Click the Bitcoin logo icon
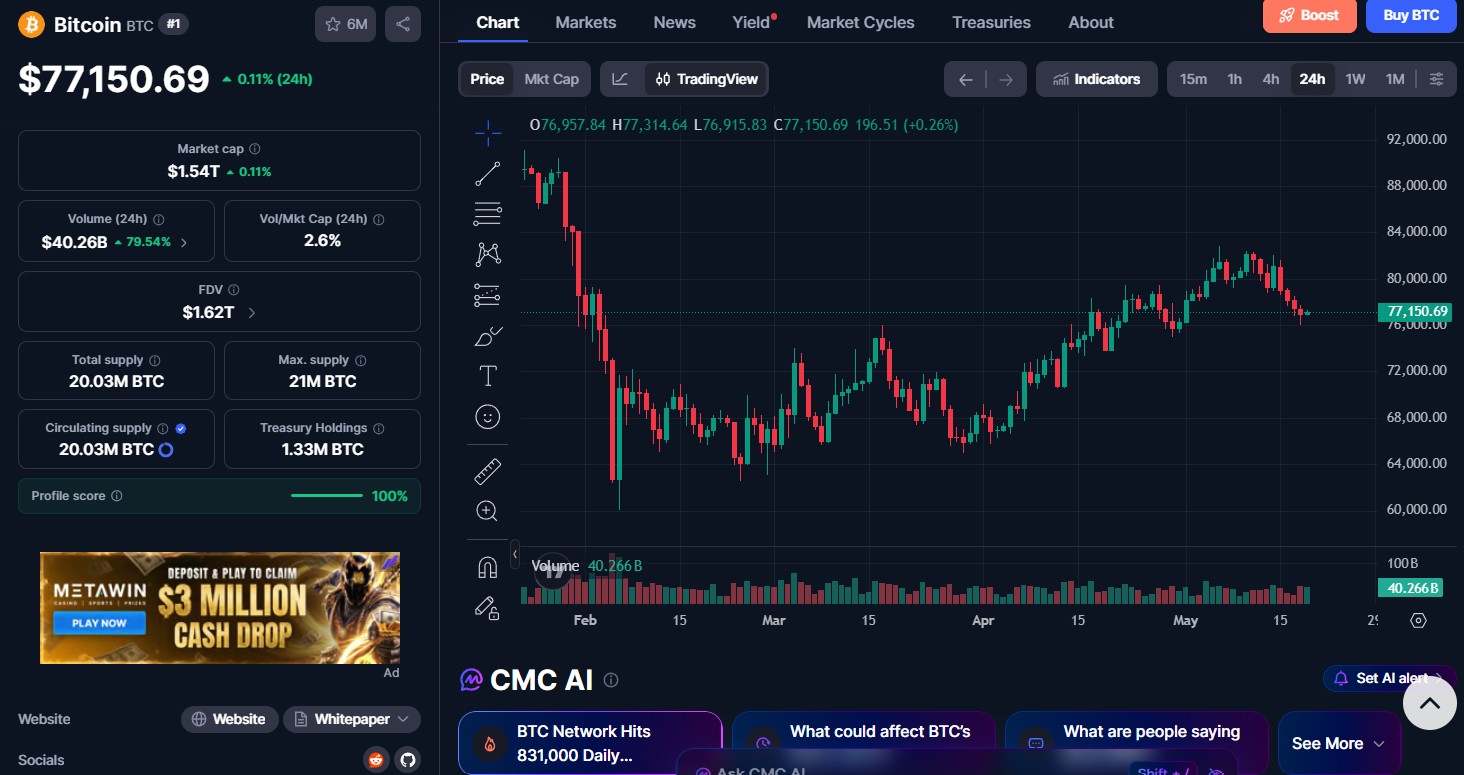The width and height of the screenshot is (1464, 775). pos(31,24)
